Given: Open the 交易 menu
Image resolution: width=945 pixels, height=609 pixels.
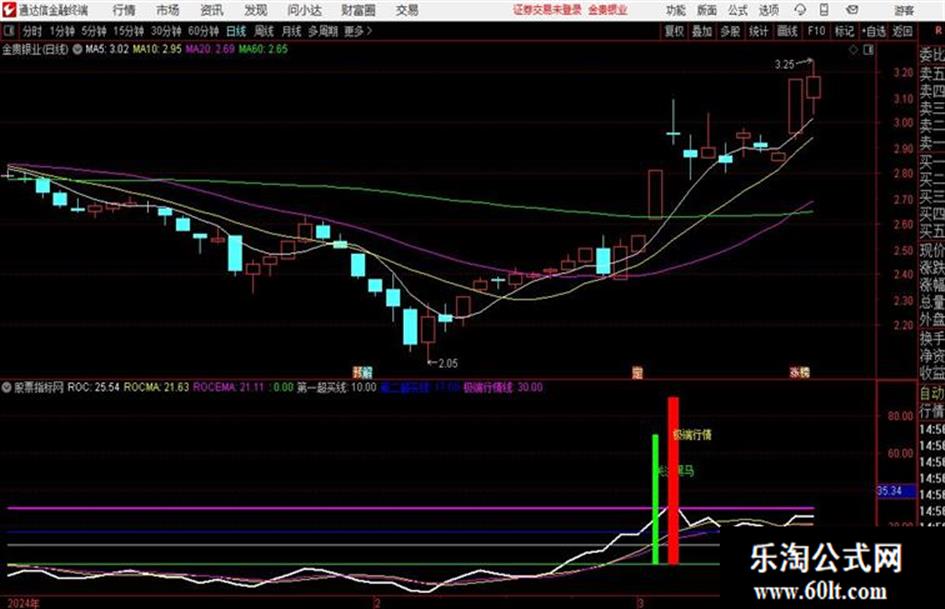Looking at the screenshot, I should pos(407,10).
